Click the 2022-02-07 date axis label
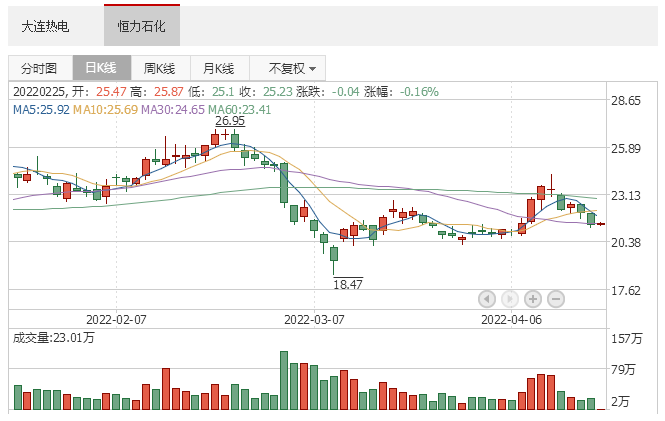The image size is (665, 421). tap(116, 319)
